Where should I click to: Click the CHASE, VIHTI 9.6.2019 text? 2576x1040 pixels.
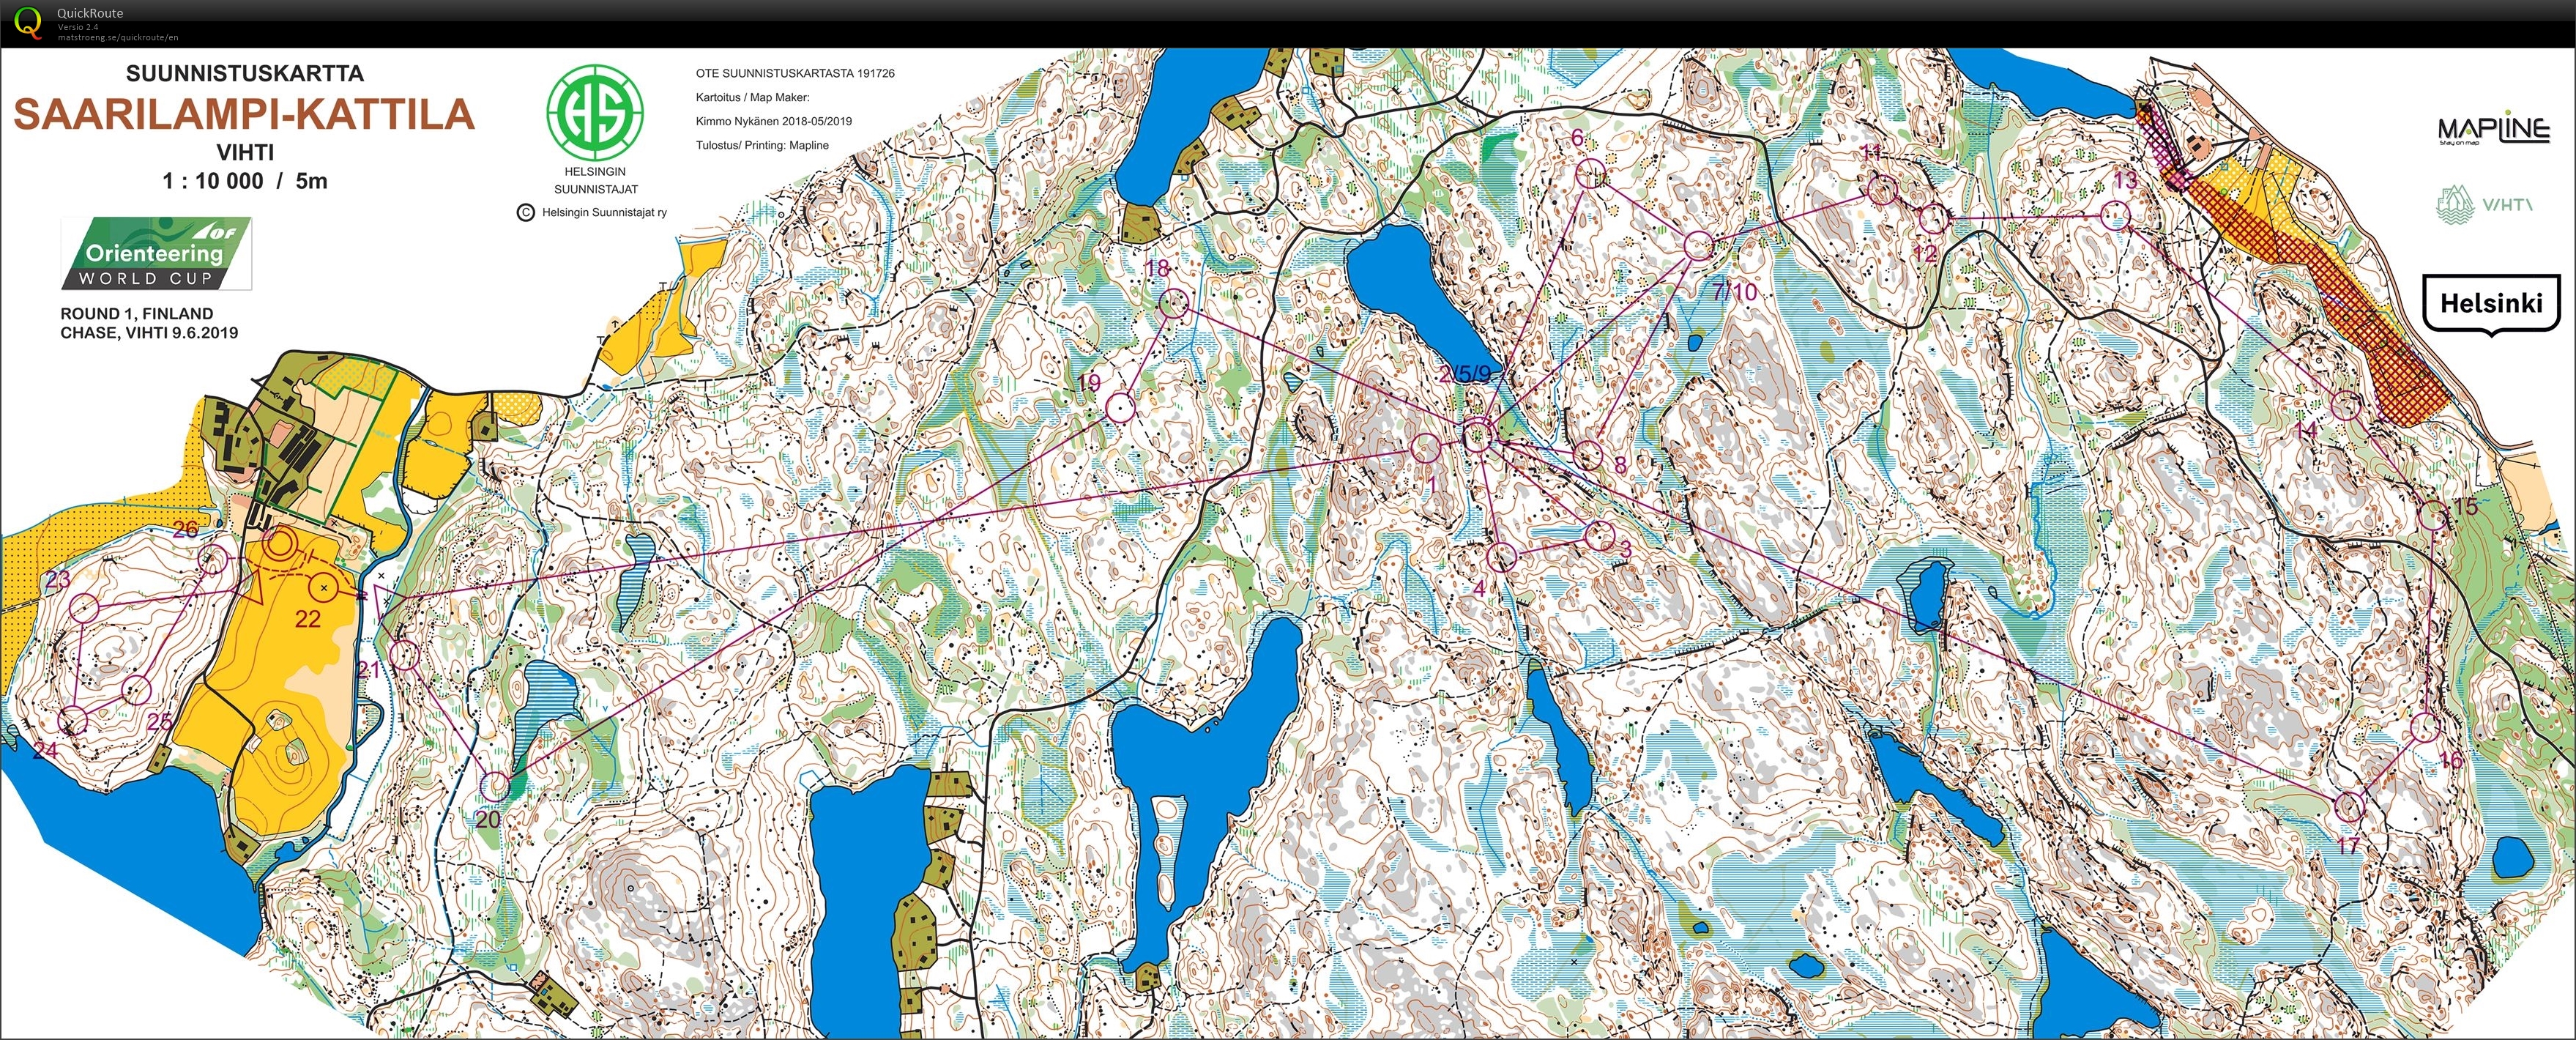149,332
